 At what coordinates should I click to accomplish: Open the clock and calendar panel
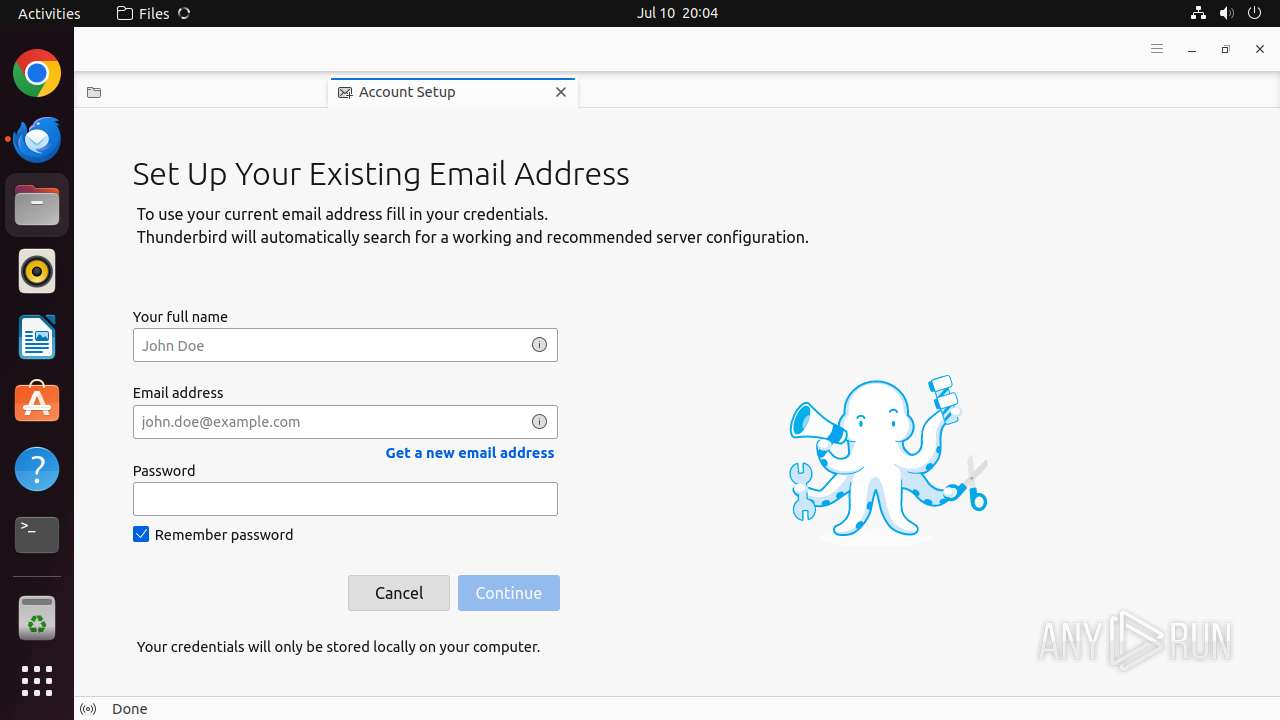click(677, 13)
